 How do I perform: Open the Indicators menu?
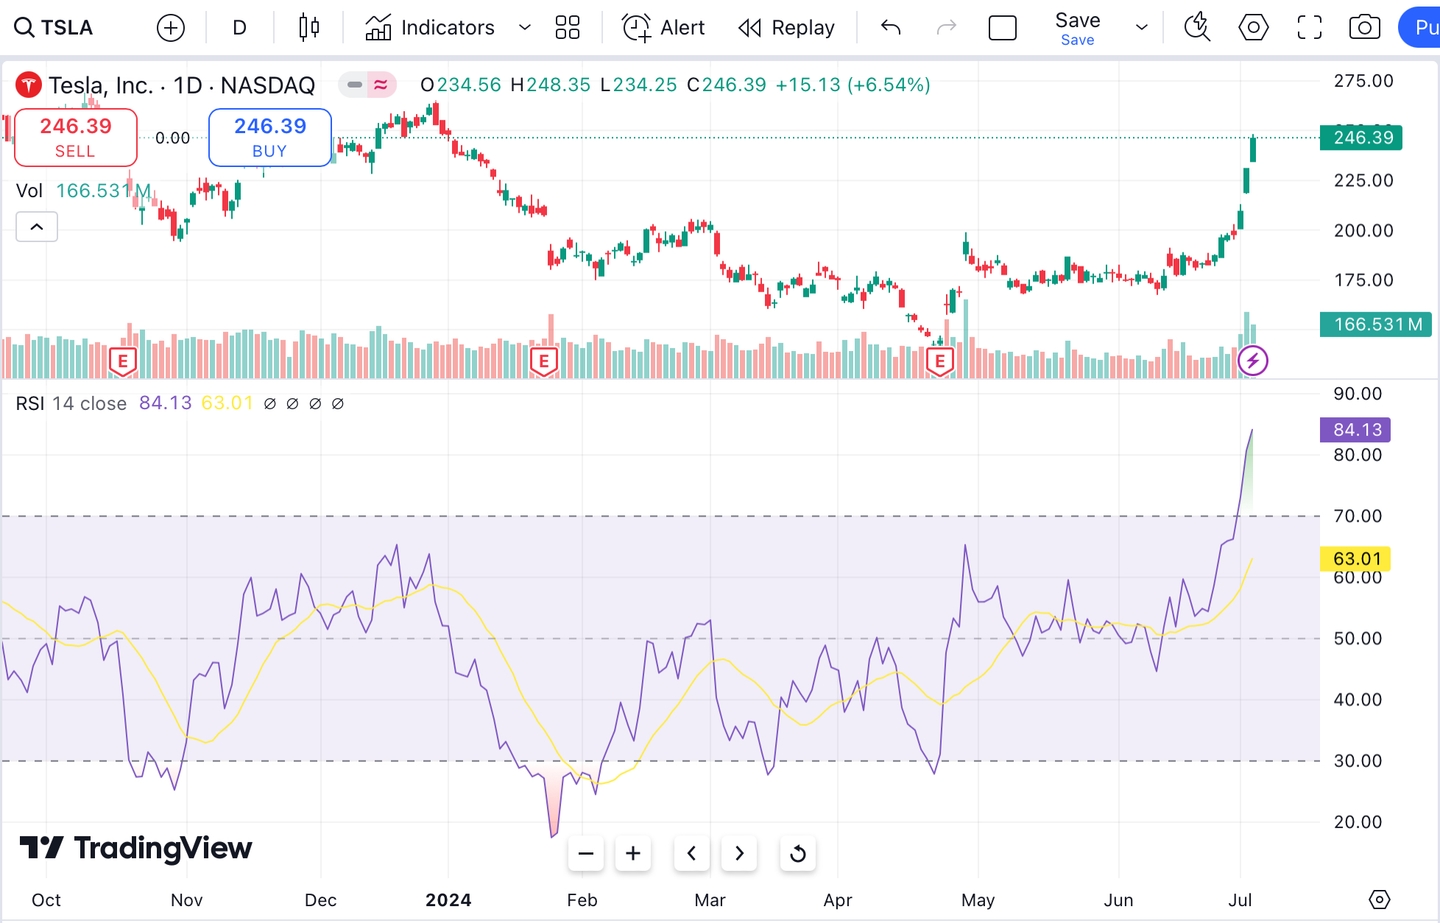pos(430,28)
